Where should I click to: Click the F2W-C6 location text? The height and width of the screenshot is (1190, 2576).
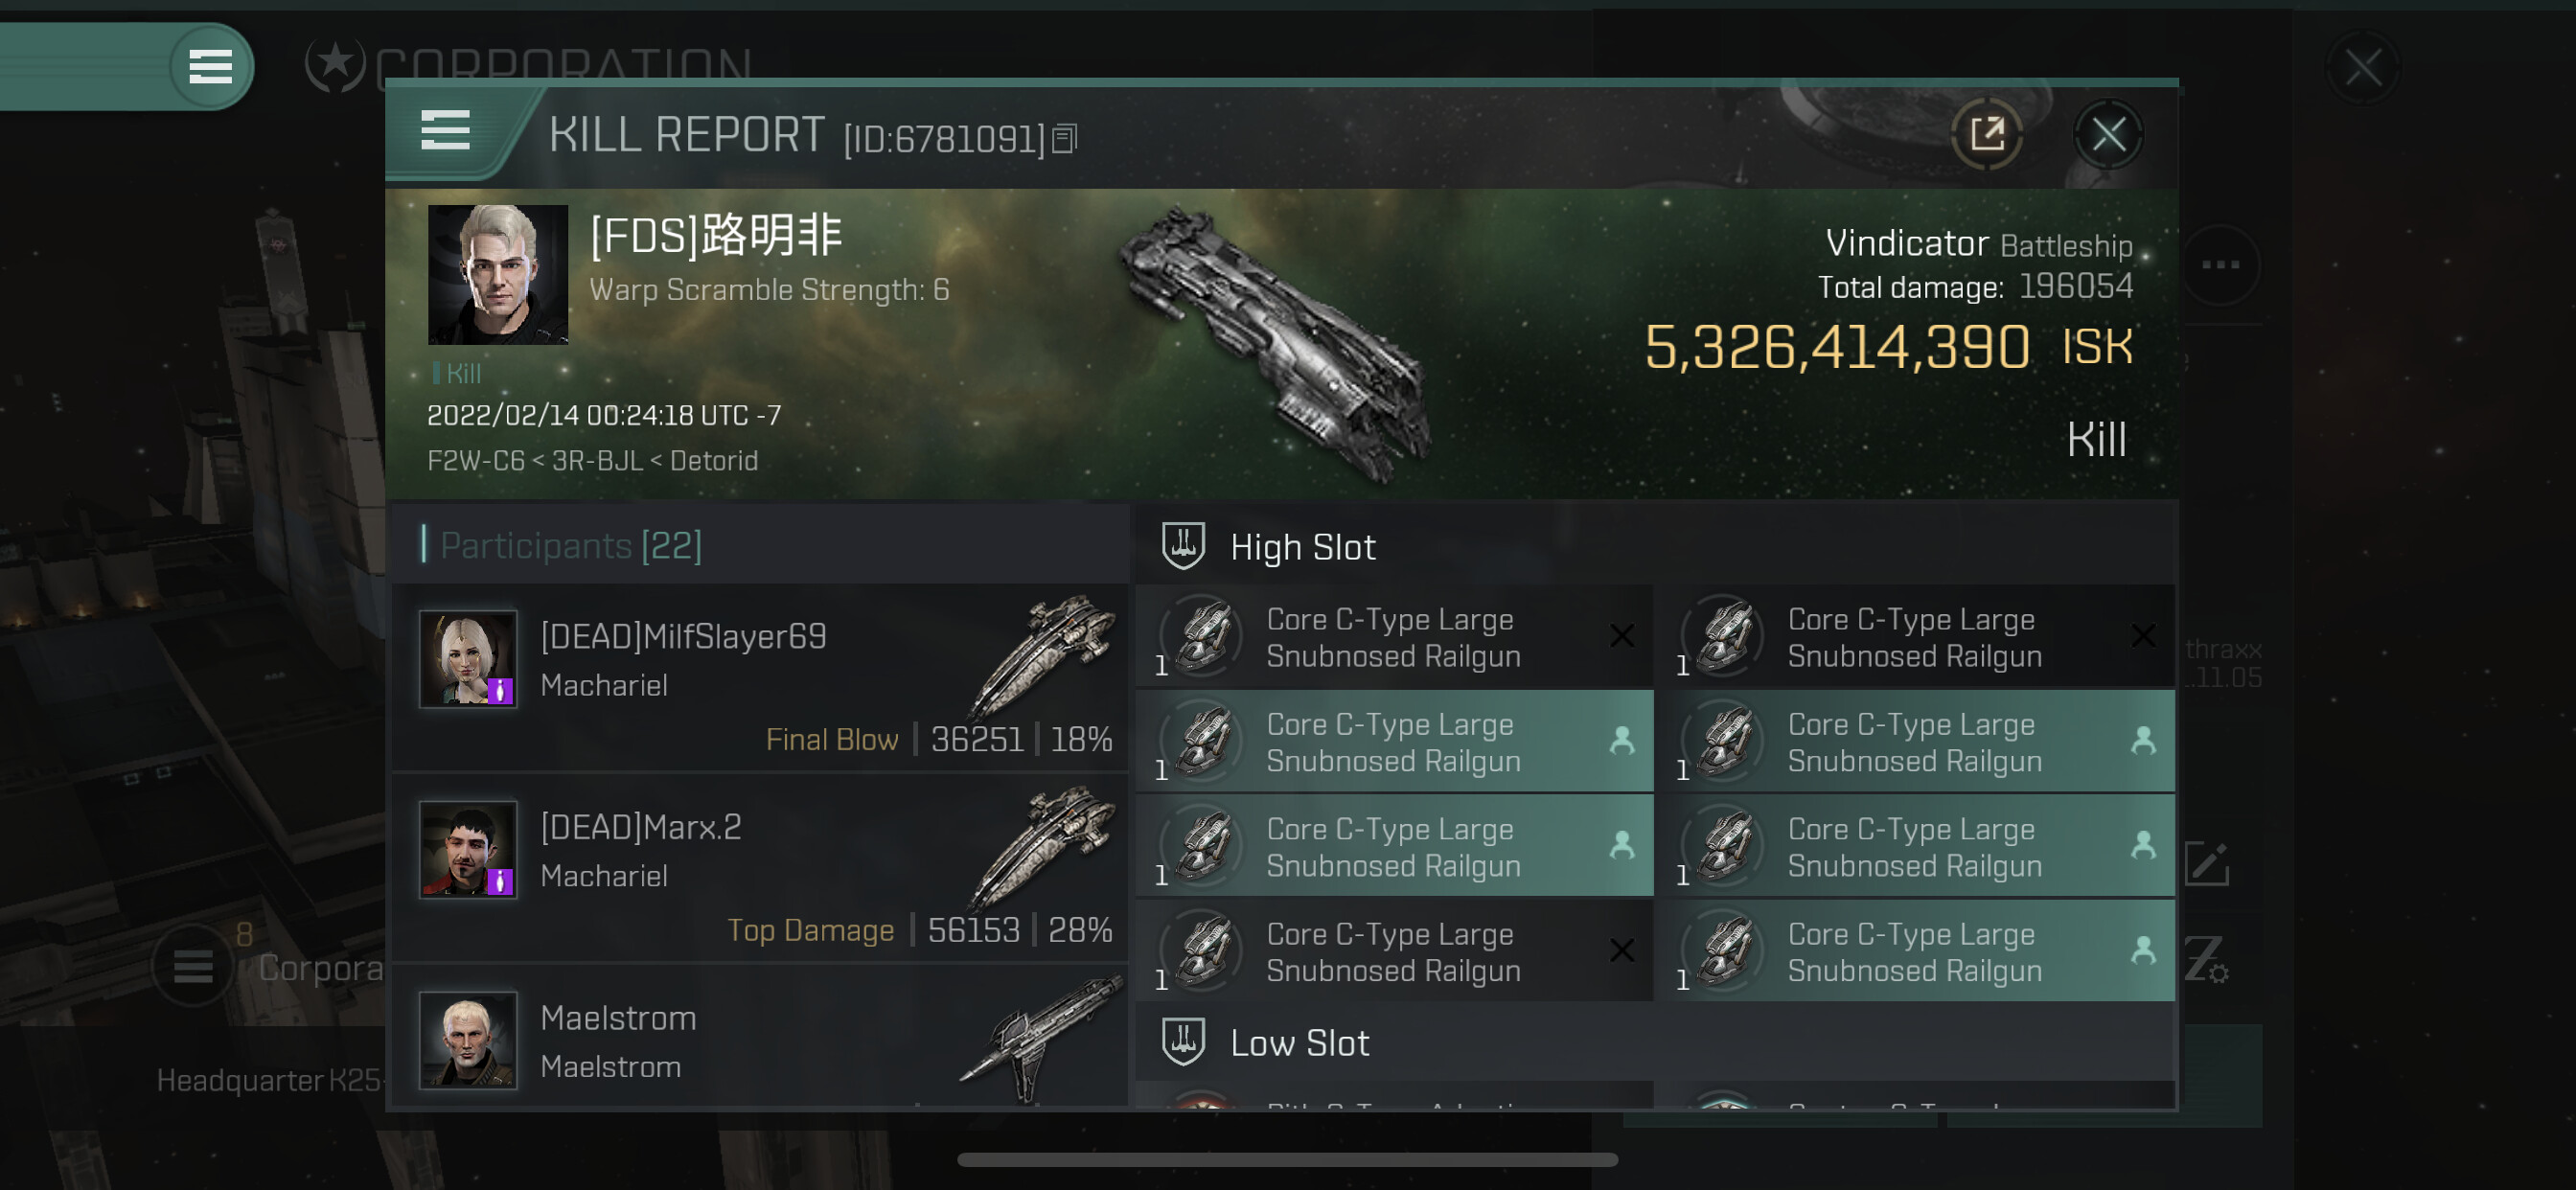(476, 461)
